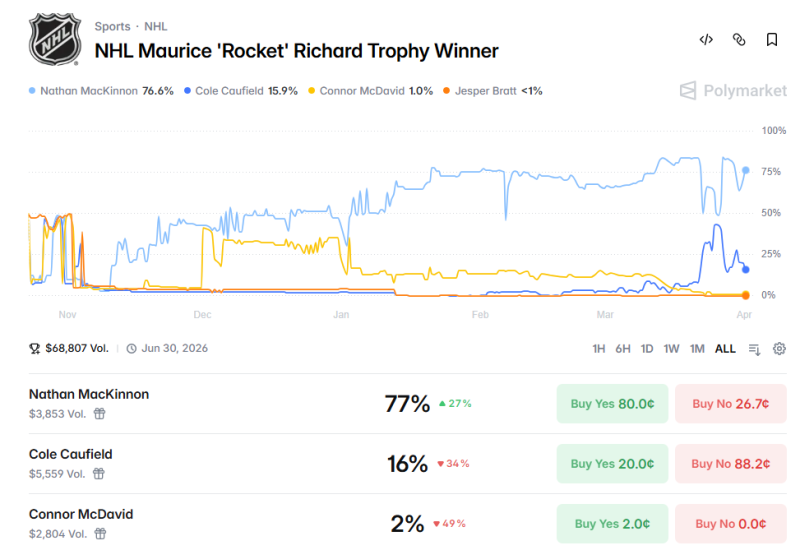The image size is (800, 550).
Task: Set chart range to 1D
Action: 647,349
